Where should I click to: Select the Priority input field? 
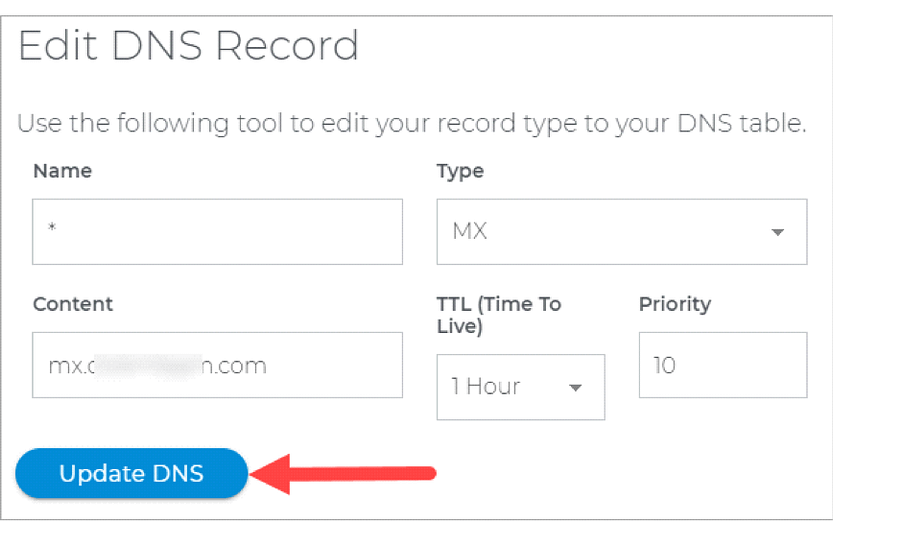pos(722,365)
